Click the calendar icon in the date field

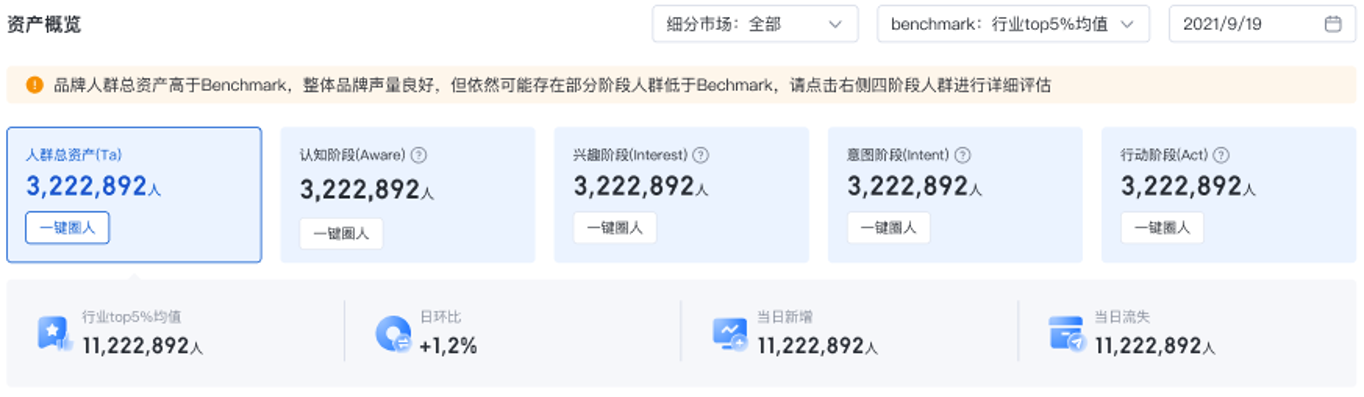click(x=1333, y=24)
